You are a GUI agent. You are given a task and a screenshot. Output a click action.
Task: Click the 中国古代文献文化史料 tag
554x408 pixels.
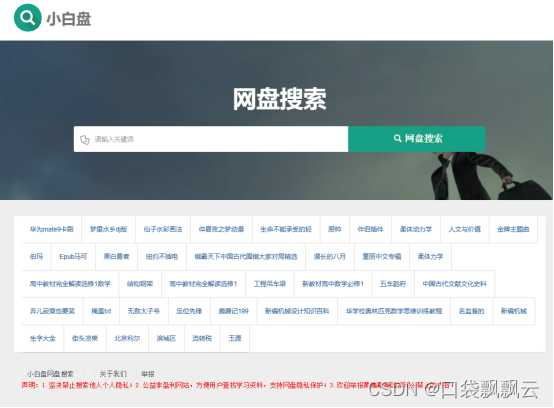coord(455,284)
